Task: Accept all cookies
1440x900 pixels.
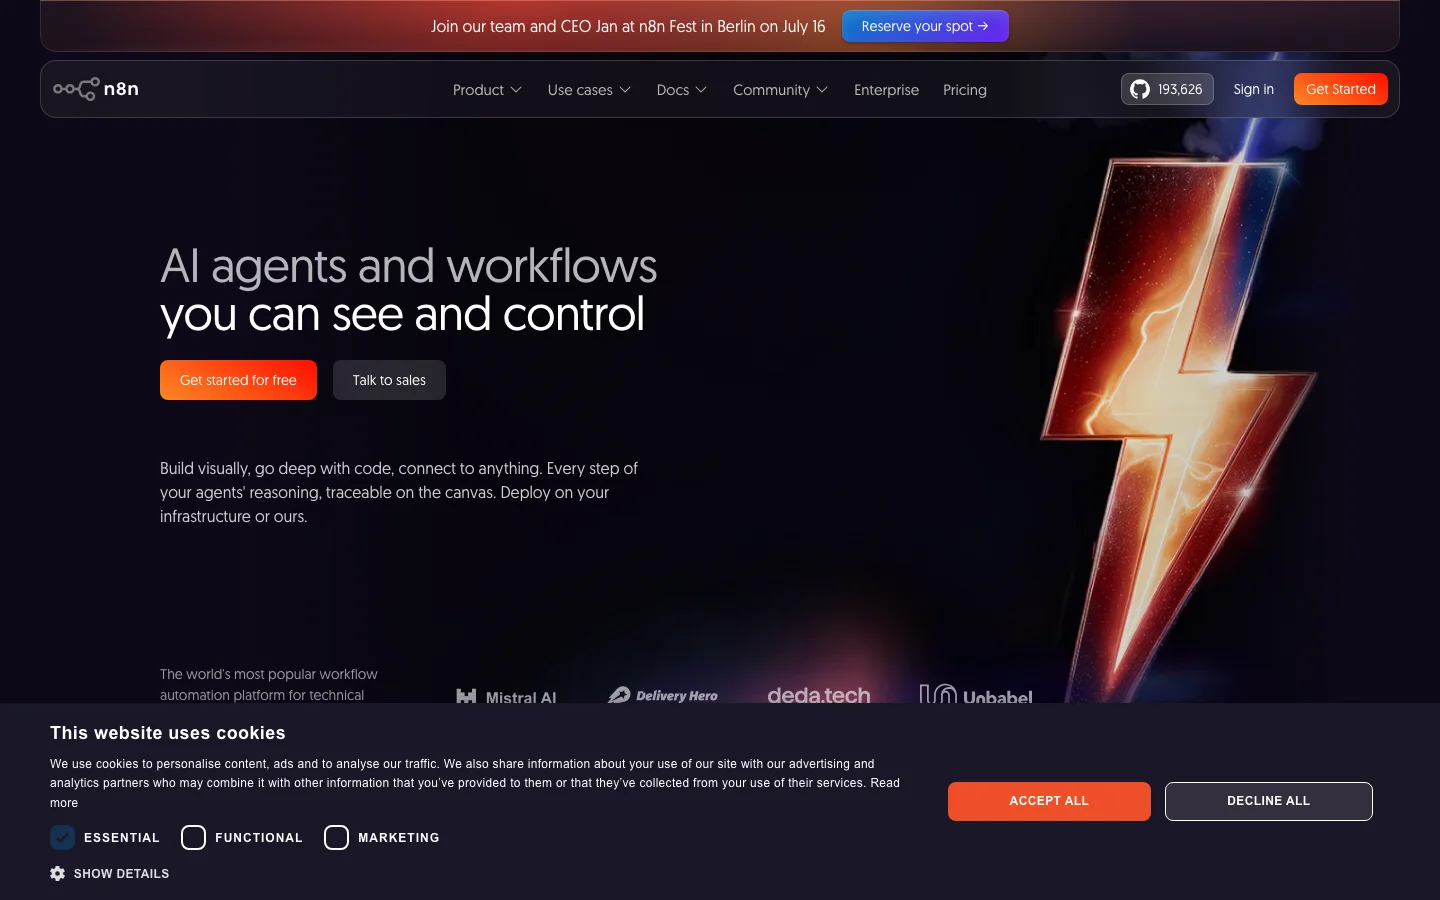Action: tap(1049, 801)
